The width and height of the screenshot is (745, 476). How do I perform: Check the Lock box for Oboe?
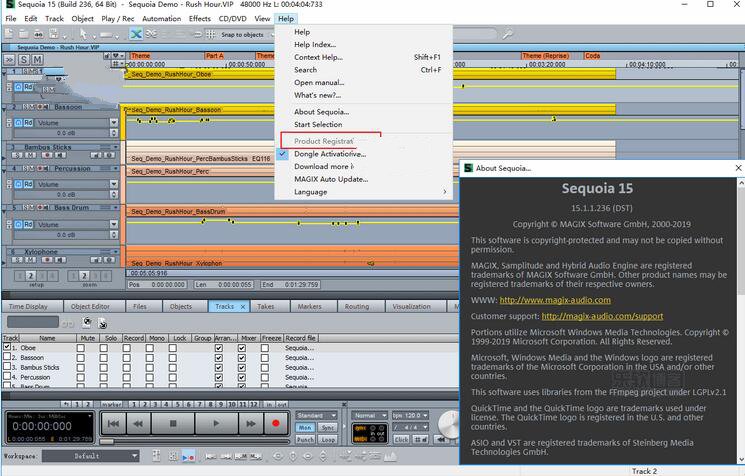(x=172, y=348)
